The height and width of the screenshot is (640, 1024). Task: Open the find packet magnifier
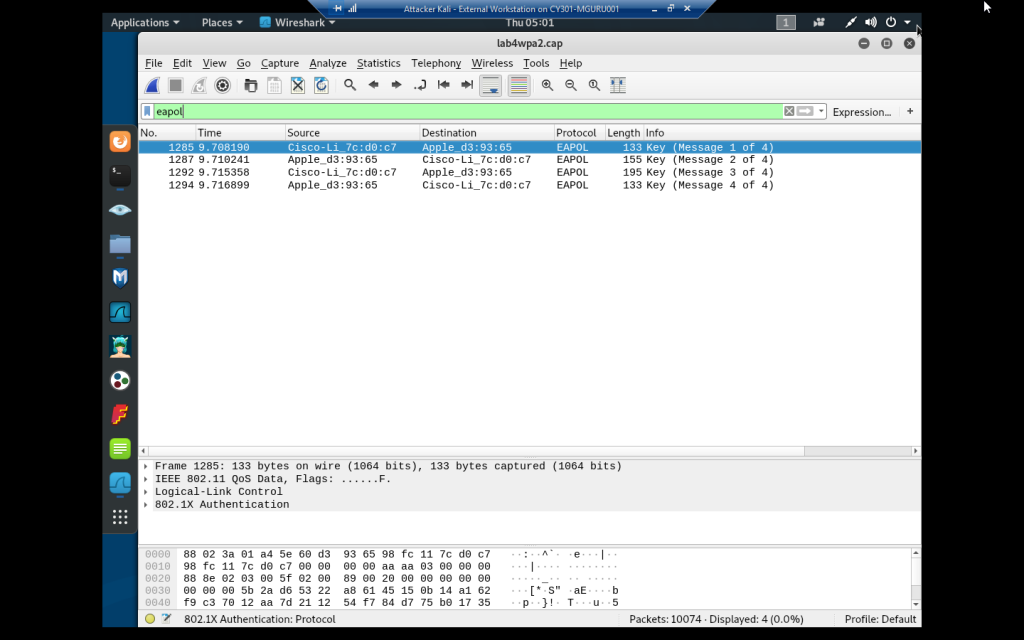pos(350,85)
